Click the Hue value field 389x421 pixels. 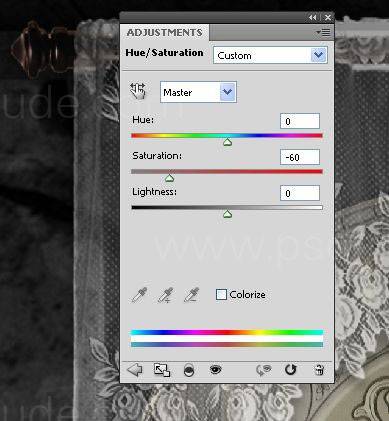point(300,121)
